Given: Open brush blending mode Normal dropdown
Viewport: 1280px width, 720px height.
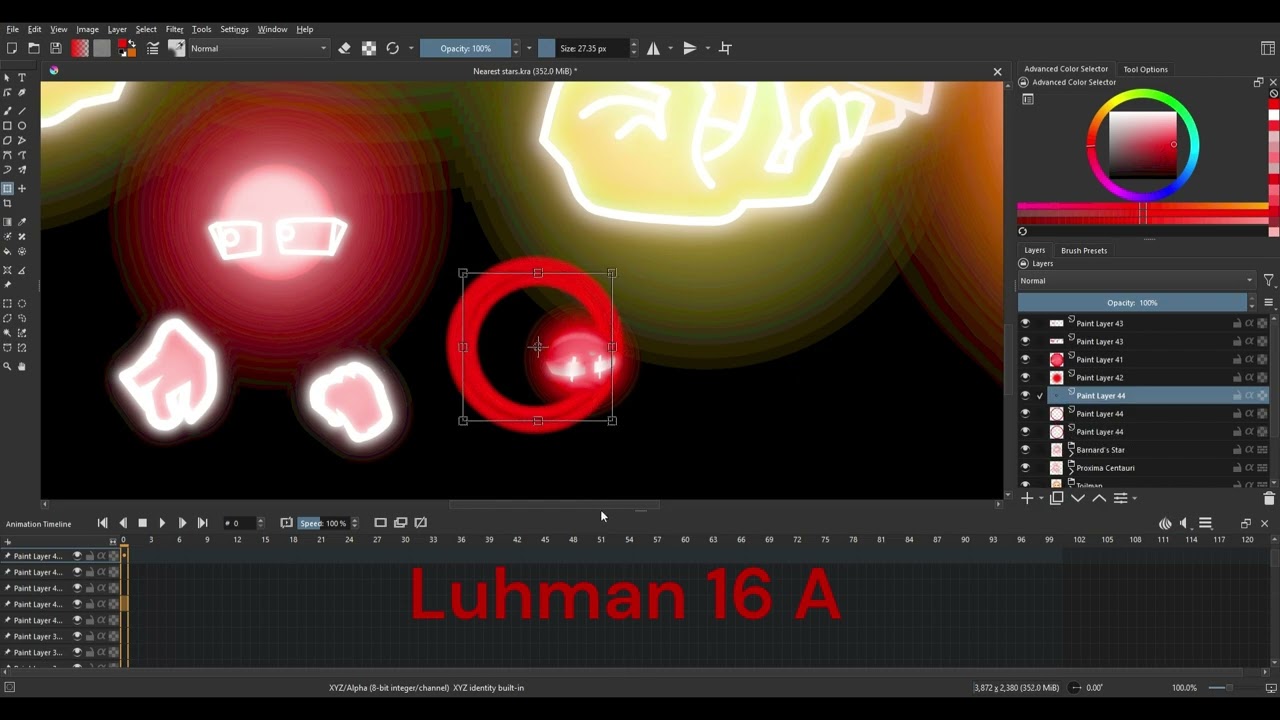Looking at the screenshot, I should coord(259,48).
